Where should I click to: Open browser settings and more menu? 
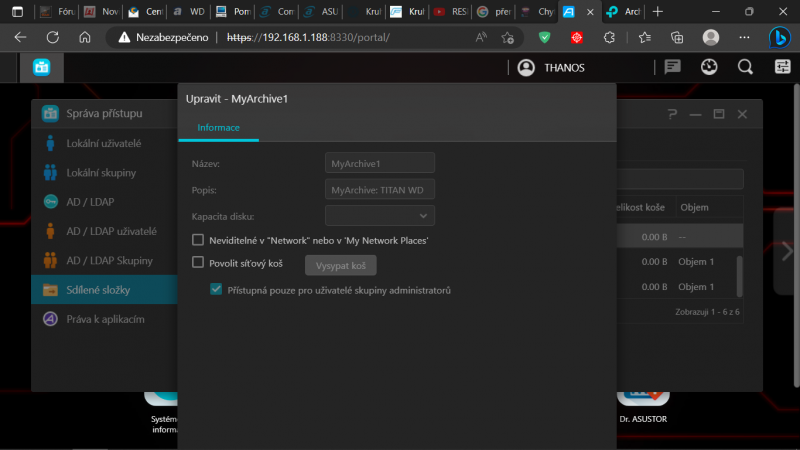(744, 37)
